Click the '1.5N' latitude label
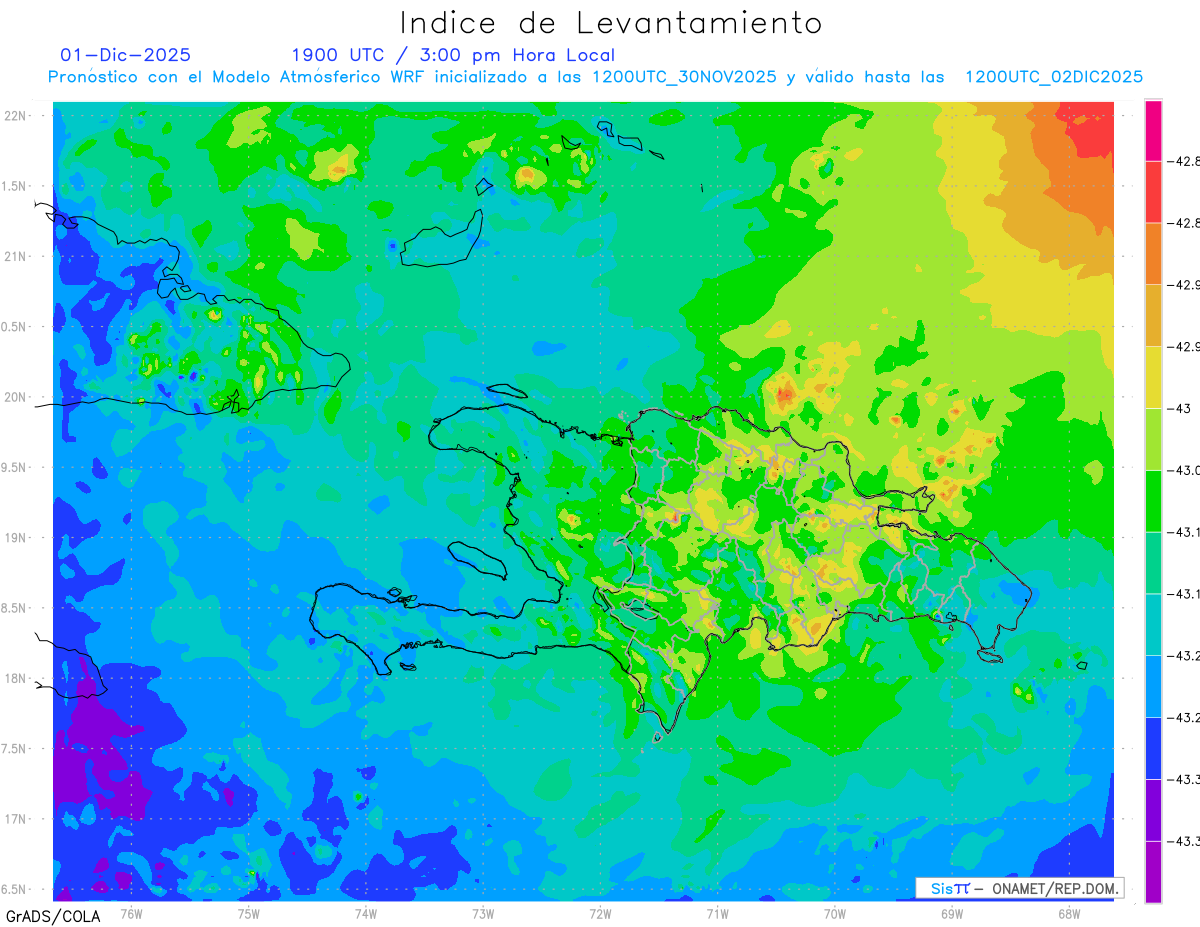Viewport: 1200px width, 927px height. pos(15,186)
